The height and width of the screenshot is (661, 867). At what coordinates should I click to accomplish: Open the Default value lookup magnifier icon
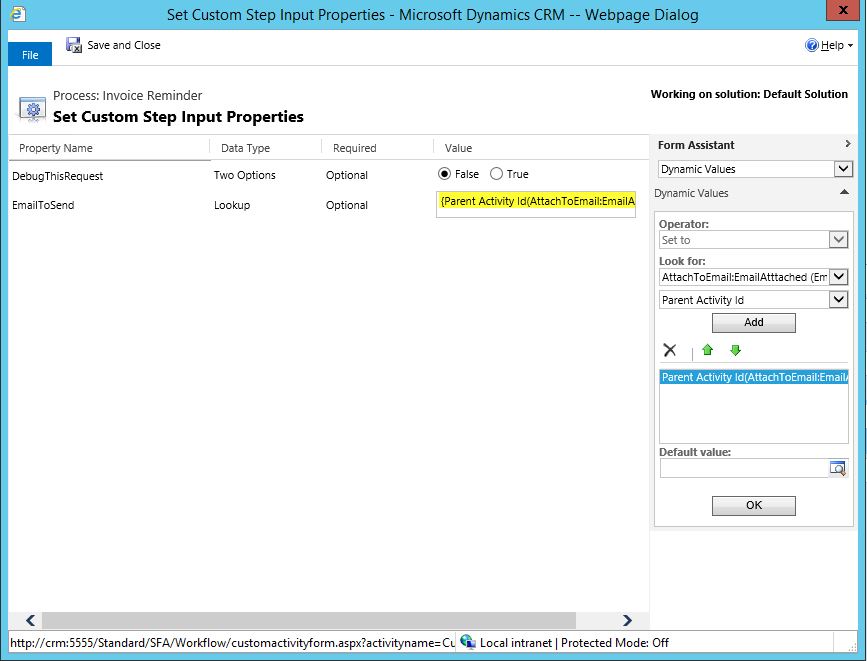coord(838,468)
